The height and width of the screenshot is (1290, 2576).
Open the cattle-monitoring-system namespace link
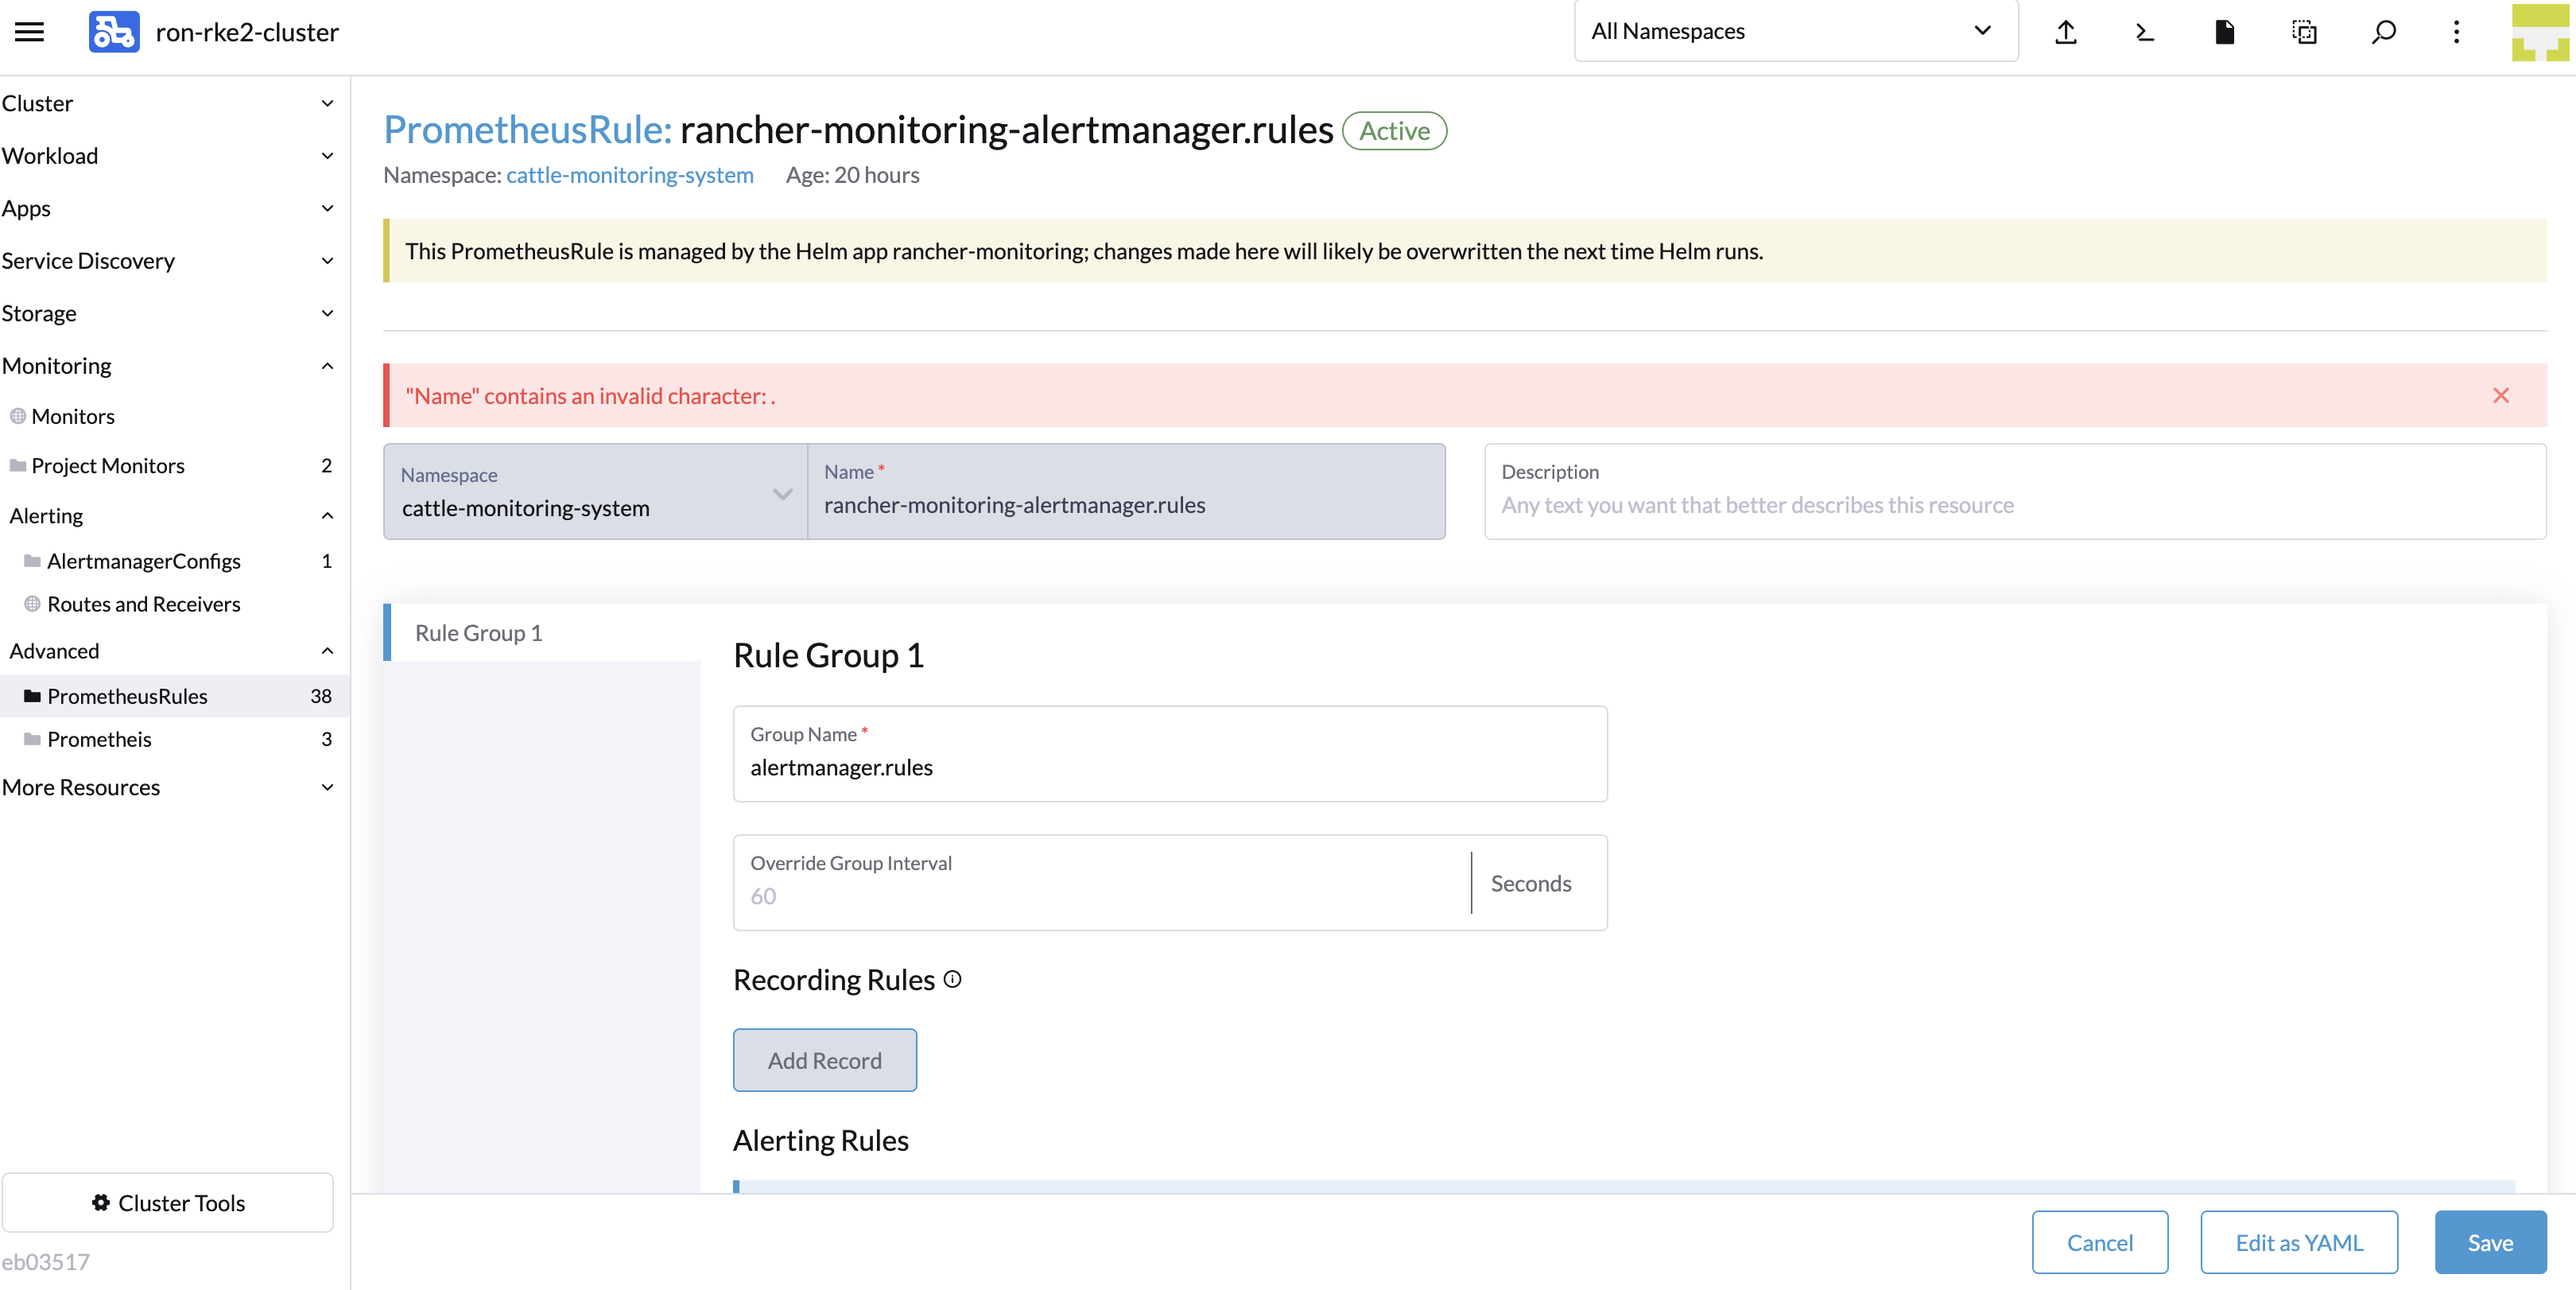click(x=629, y=174)
